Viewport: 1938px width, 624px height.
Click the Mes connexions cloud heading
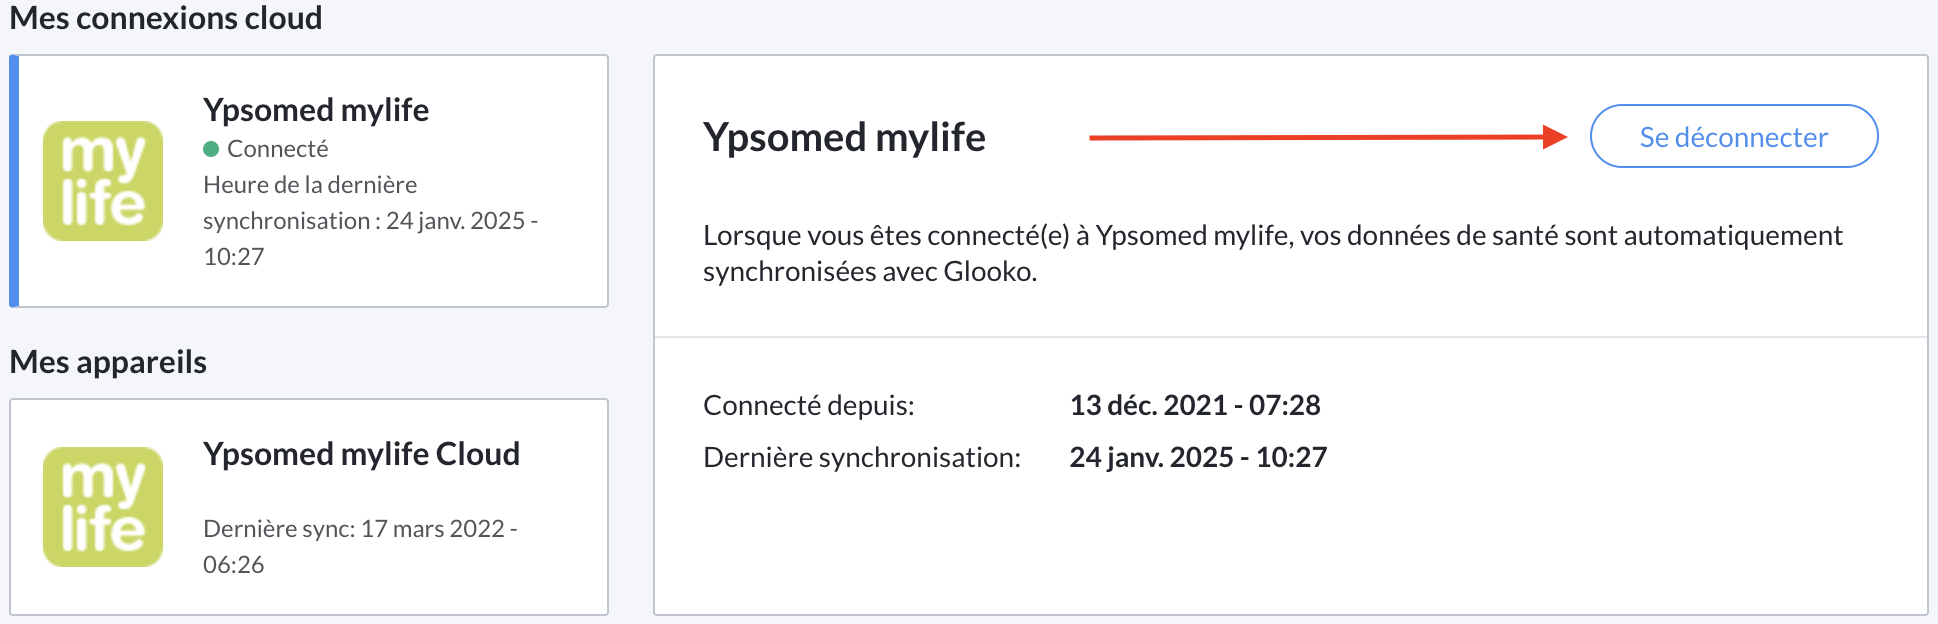coord(166,18)
